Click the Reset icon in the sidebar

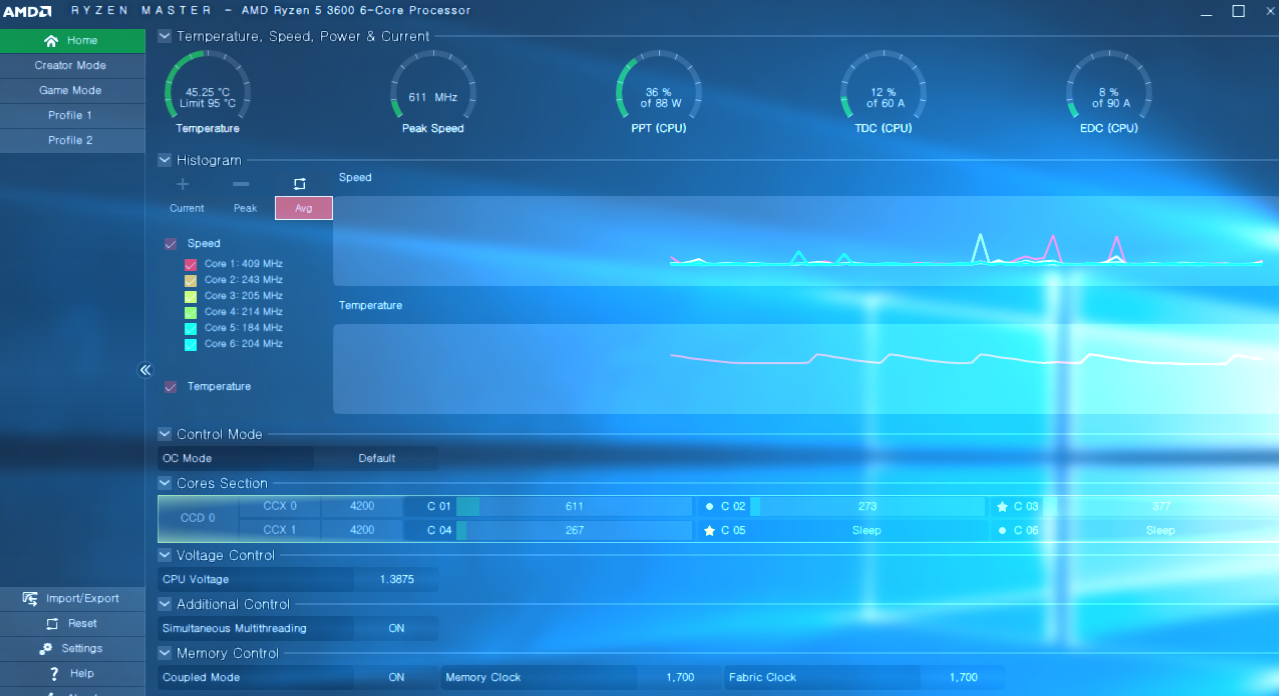tap(51, 624)
